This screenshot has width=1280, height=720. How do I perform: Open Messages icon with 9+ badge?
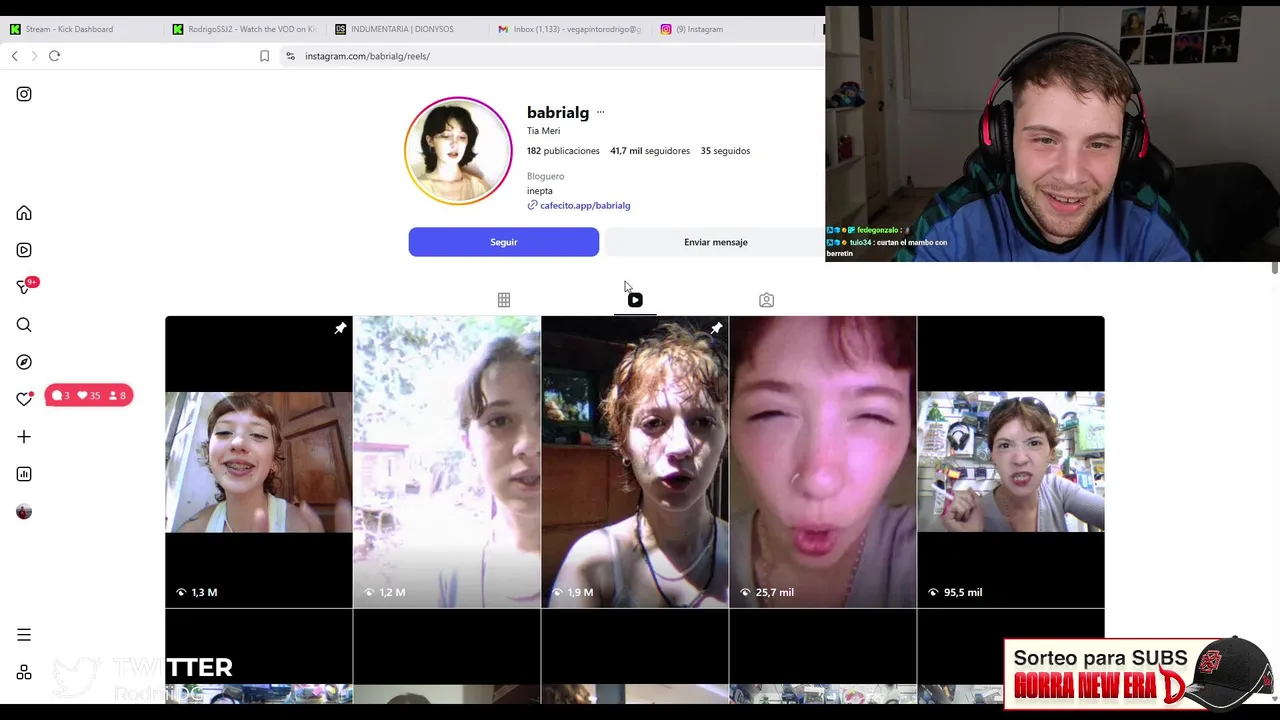click(x=26, y=287)
